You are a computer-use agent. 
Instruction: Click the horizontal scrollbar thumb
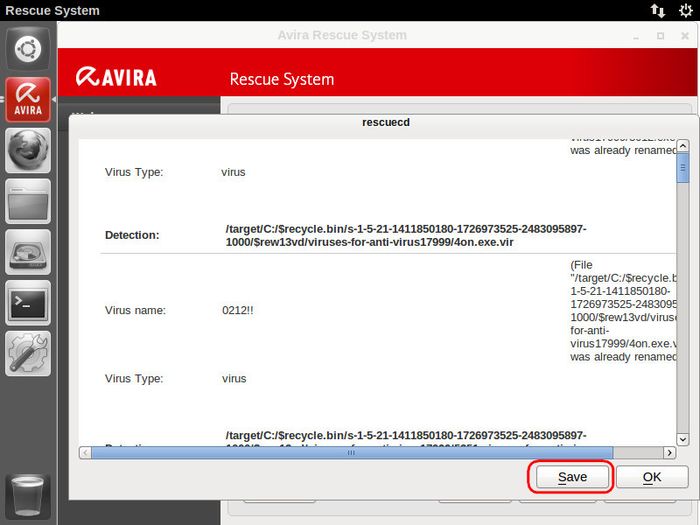pos(350,453)
